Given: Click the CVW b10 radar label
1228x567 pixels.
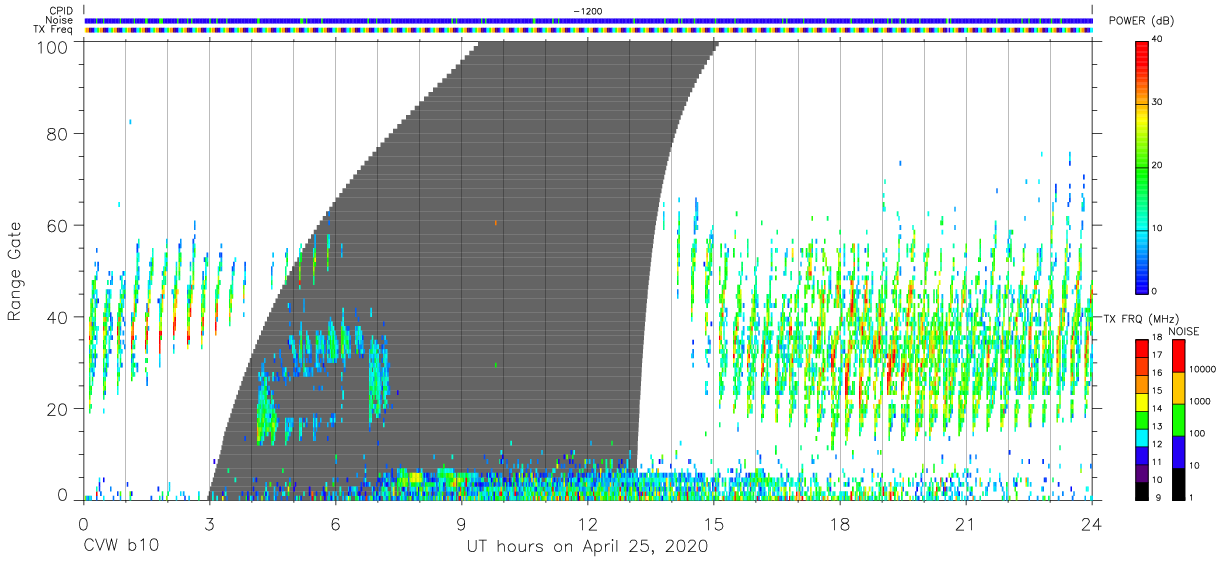Looking at the screenshot, I should 121,547.
